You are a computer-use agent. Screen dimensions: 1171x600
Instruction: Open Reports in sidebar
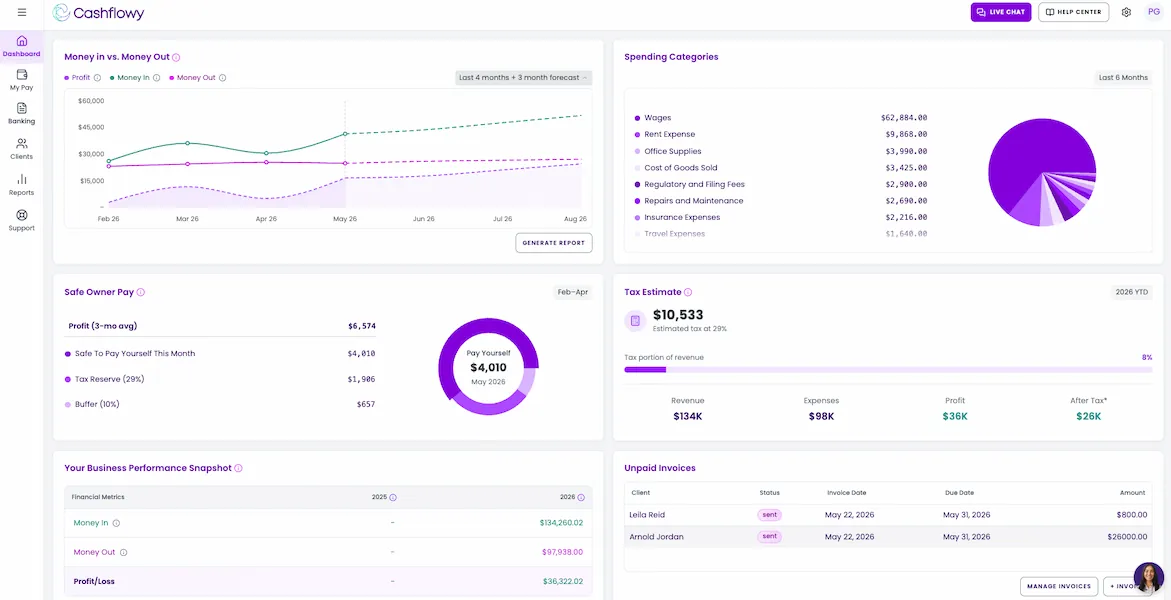[x=22, y=185]
